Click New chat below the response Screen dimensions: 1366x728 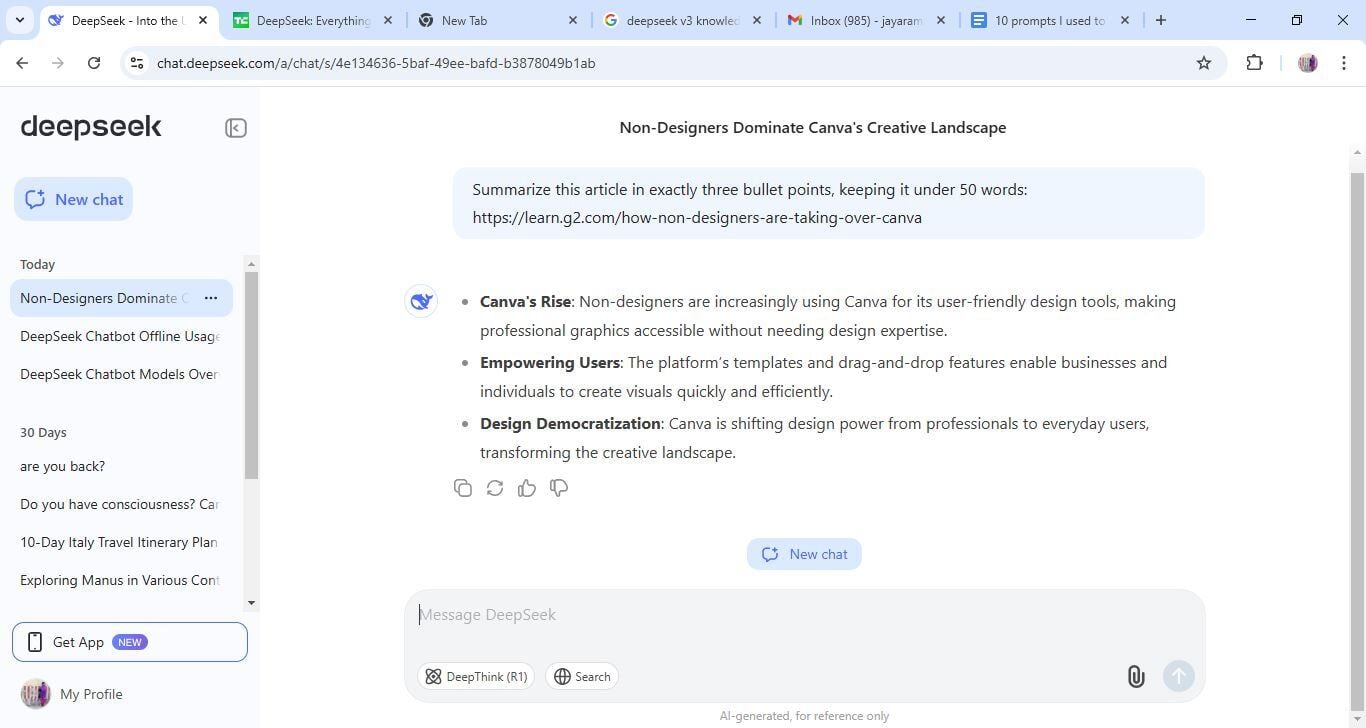pyautogui.click(x=804, y=554)
